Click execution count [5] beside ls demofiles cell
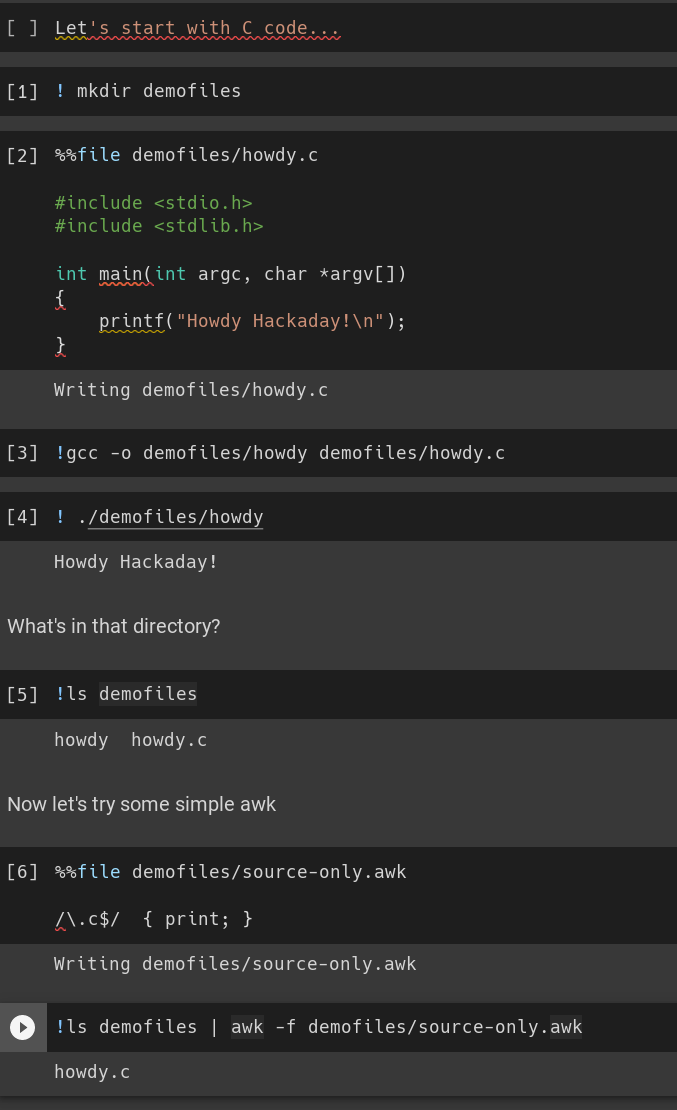This screenshot has width=677, height=1110. coord(22,694)
